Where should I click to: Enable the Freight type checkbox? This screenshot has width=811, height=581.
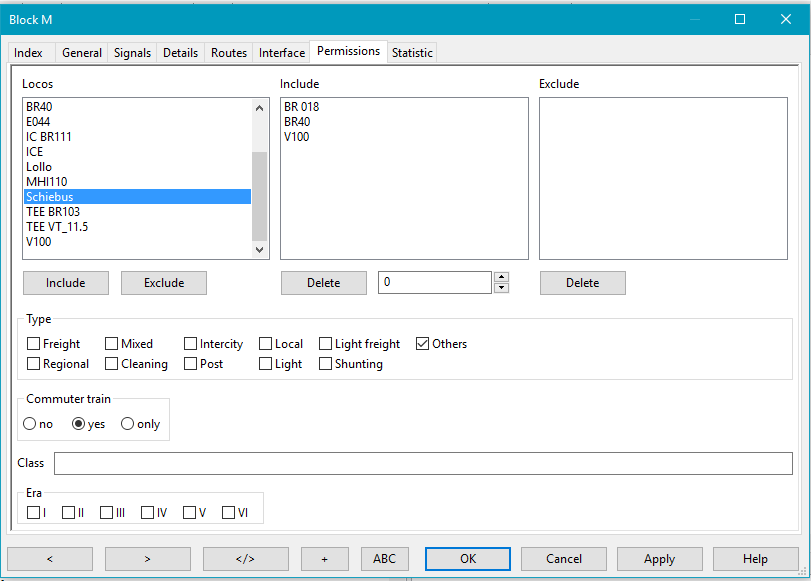tap(34, 344)
